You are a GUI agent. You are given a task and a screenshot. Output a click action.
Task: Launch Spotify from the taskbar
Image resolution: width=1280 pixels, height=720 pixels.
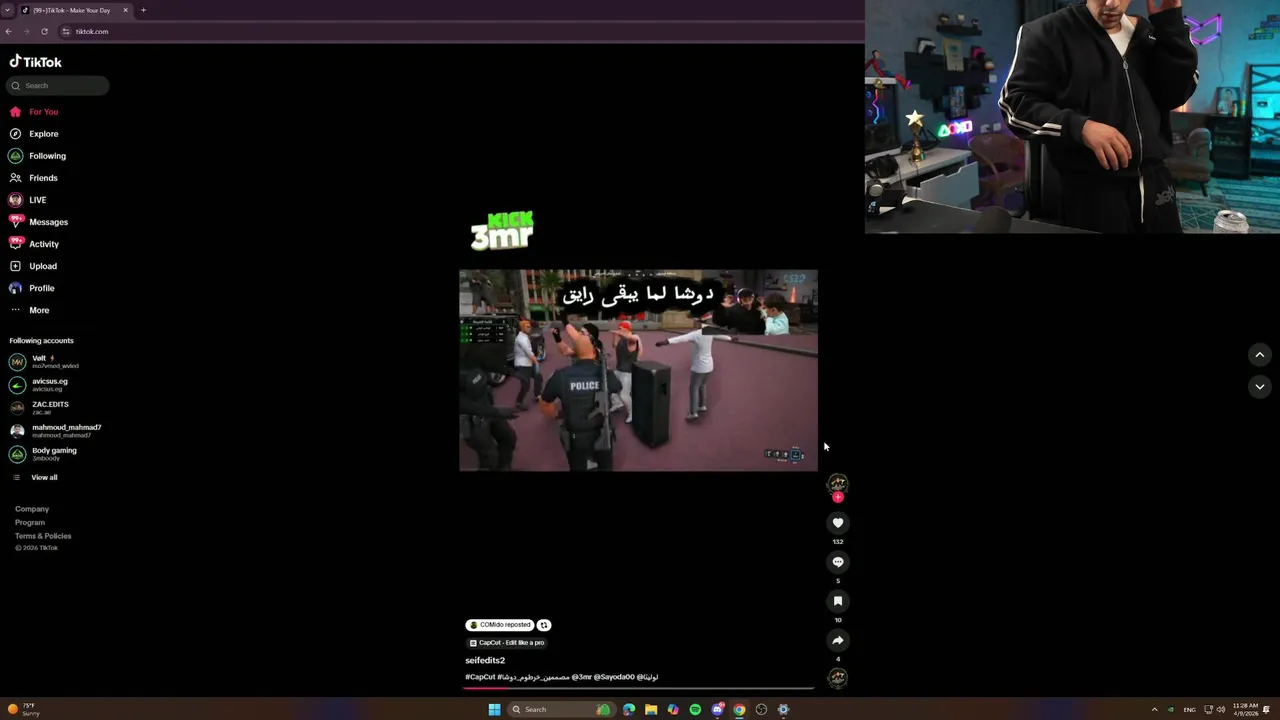point(695,710)
